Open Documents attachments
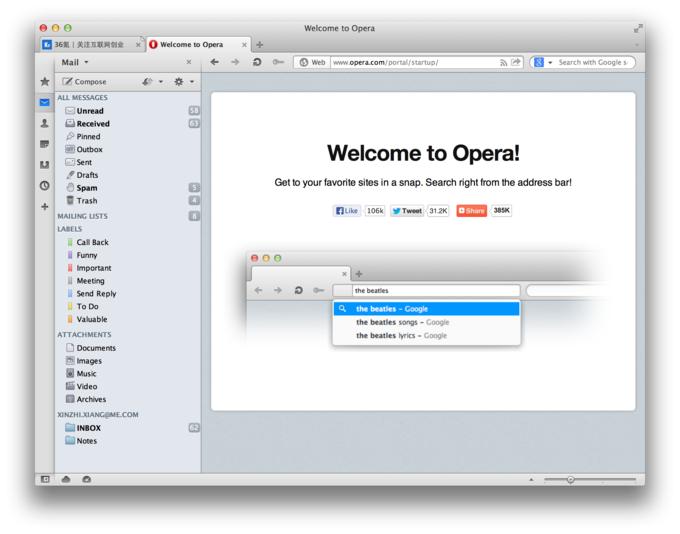This screenshot has height=534, width=680. point(128,348)
